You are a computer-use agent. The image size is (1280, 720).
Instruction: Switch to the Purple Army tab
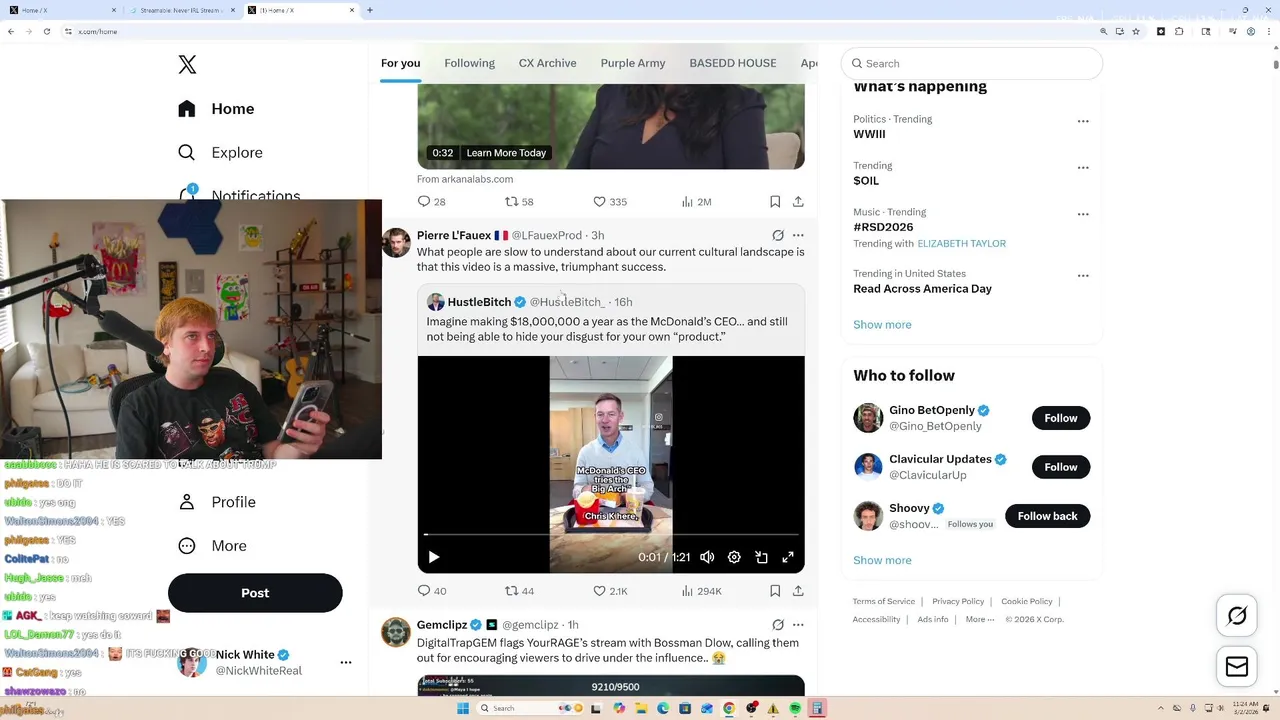(x=633, y=63)
